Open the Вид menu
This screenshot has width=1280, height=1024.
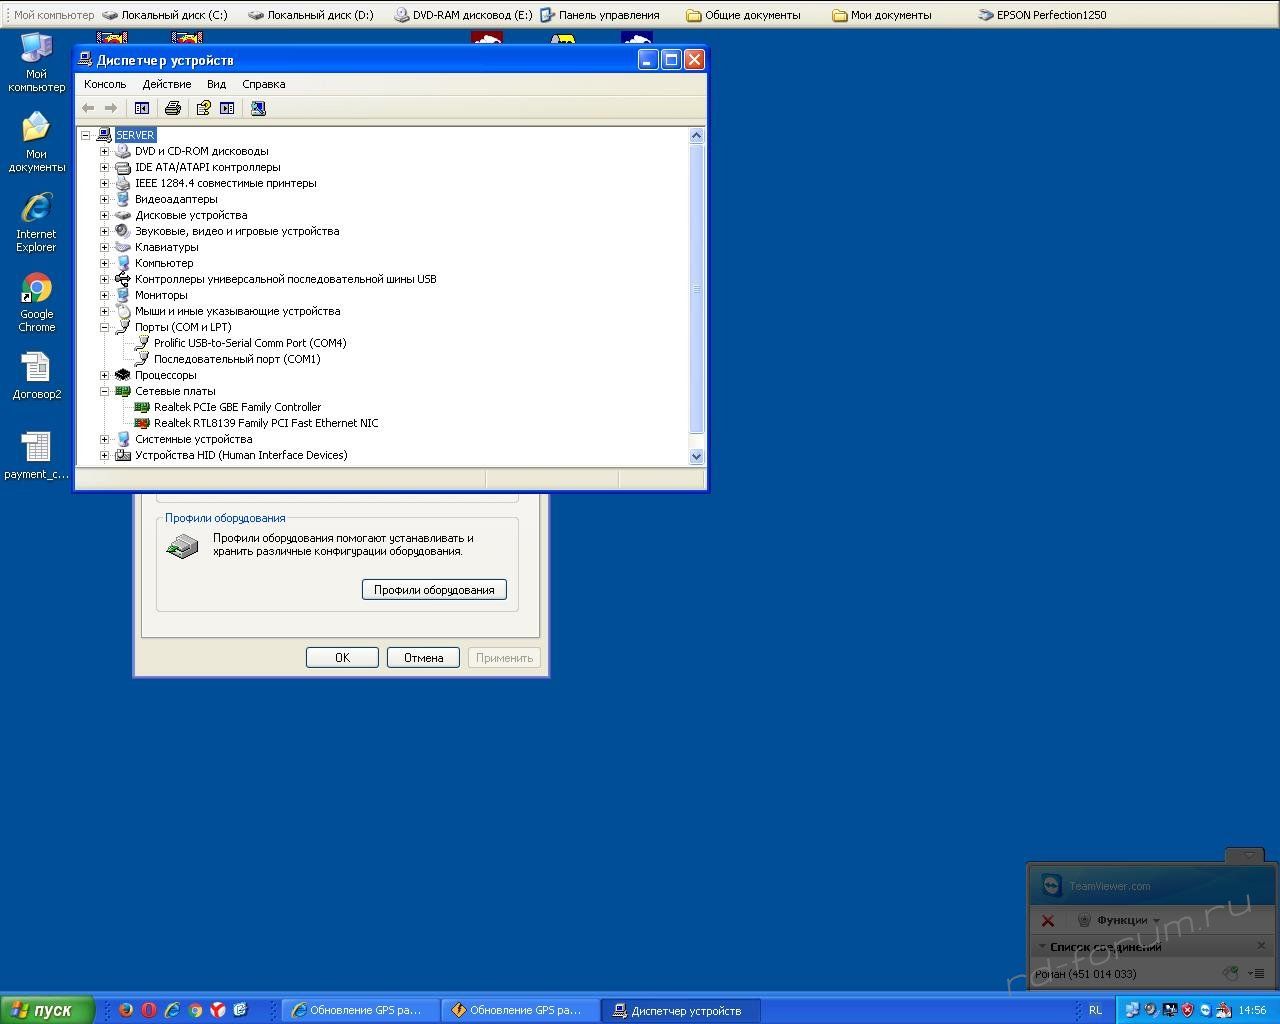click(216, 84)
